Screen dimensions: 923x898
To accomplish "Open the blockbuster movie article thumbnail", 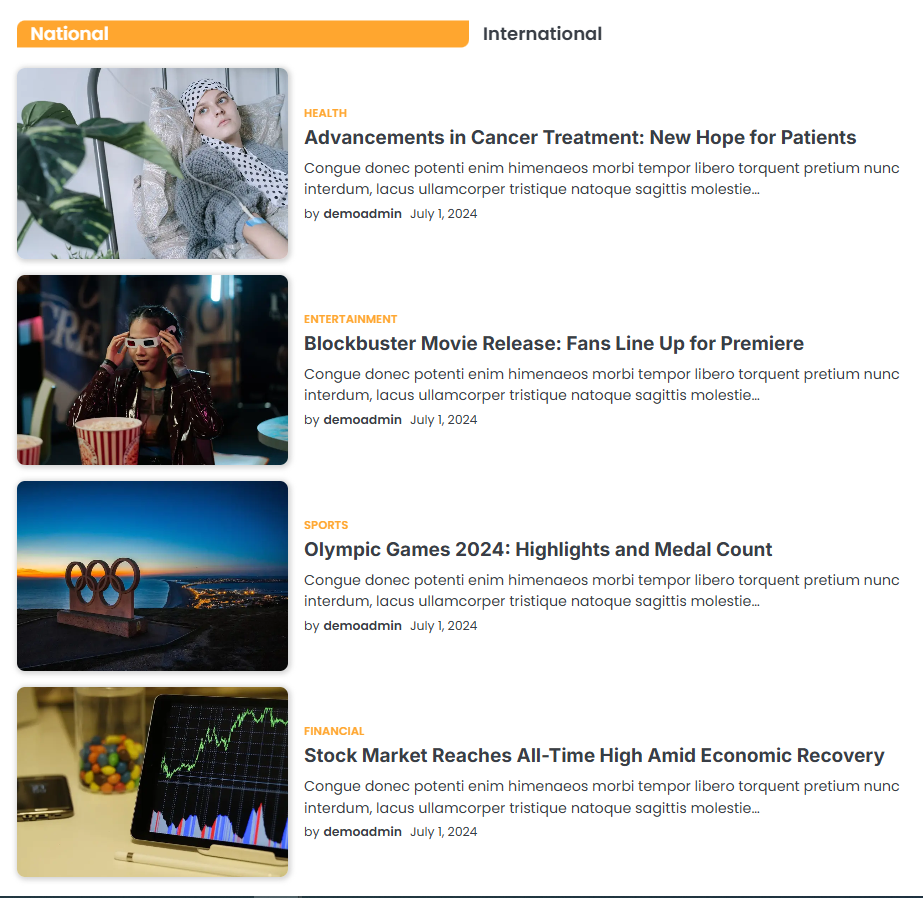I will point(152,370).
